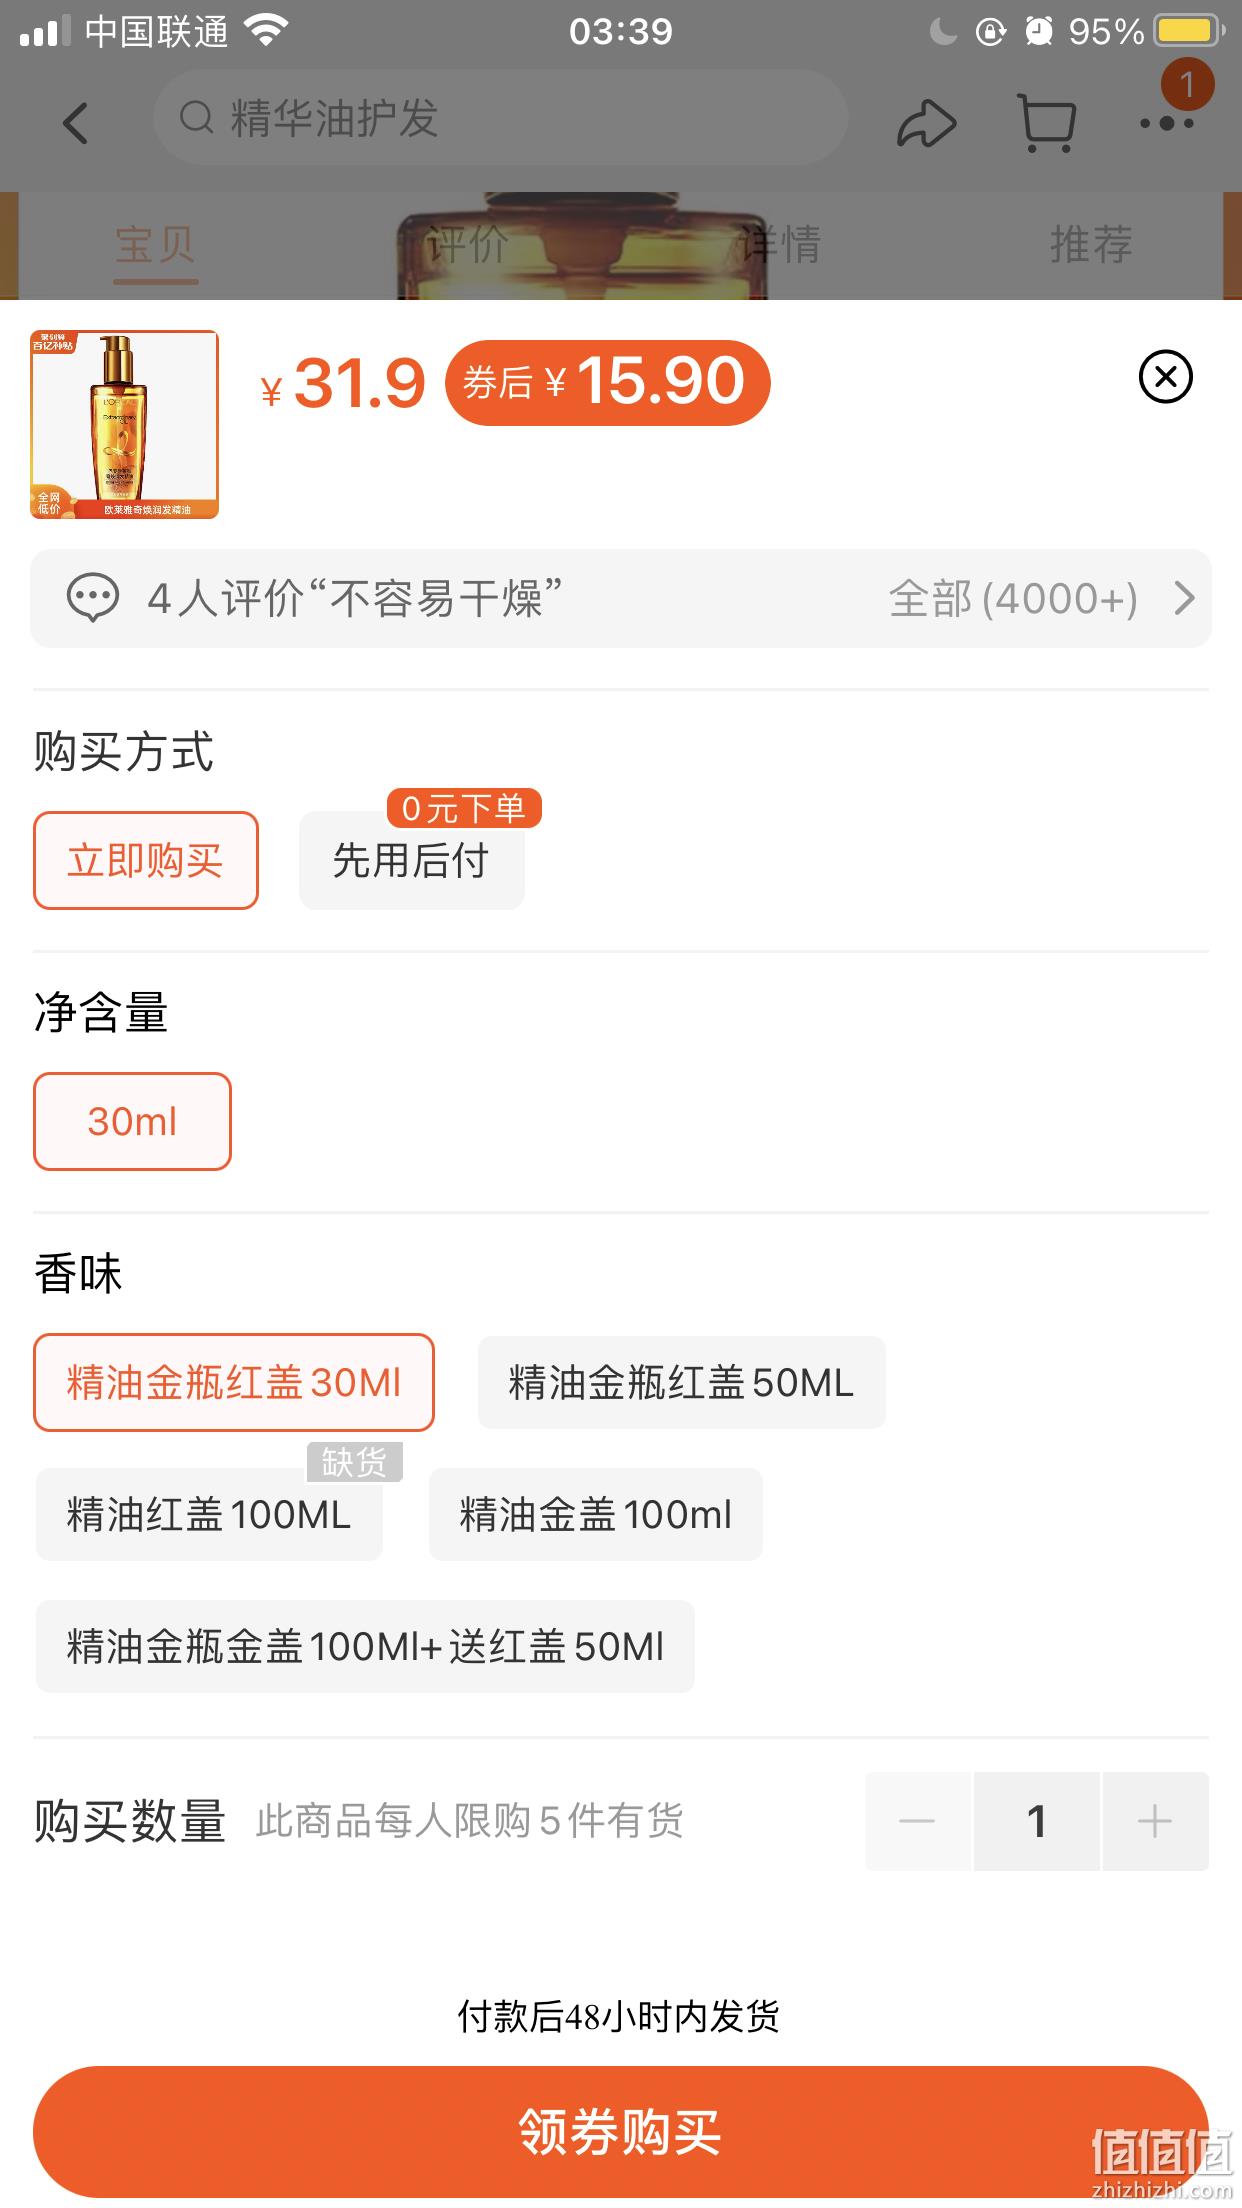Decrease quantity with minus icon

tap(917, 1821)
